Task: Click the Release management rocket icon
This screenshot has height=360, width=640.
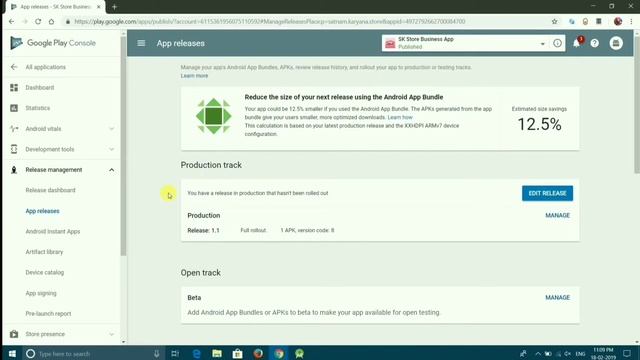Action: (14, 170)
